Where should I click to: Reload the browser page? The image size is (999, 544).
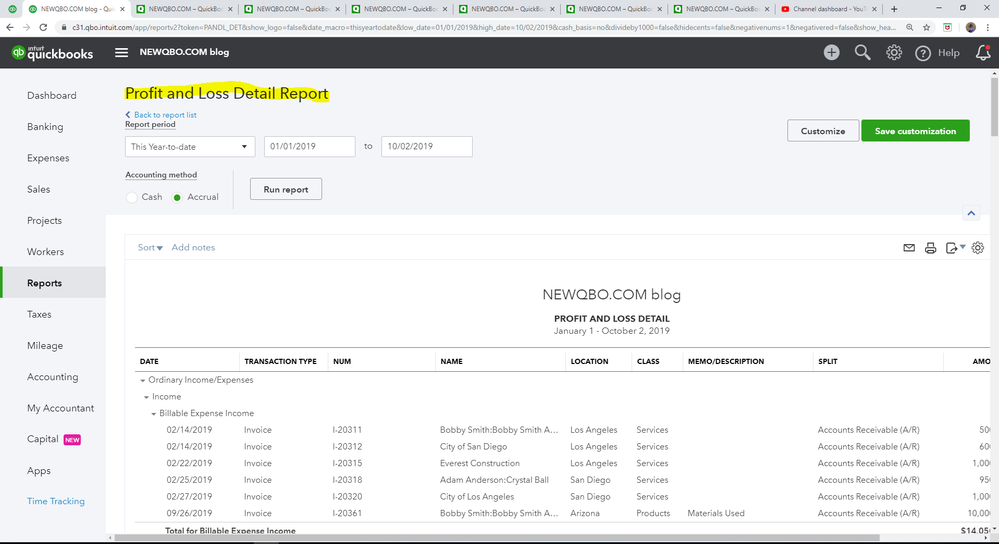coord(43,27)
